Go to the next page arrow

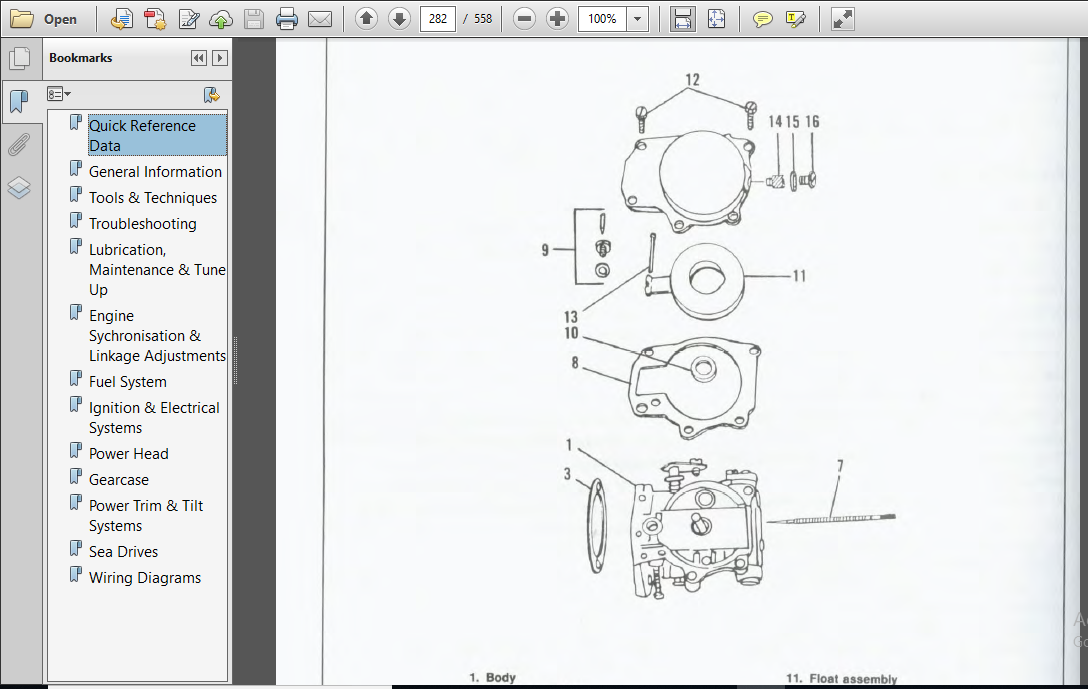pos(399,19)
